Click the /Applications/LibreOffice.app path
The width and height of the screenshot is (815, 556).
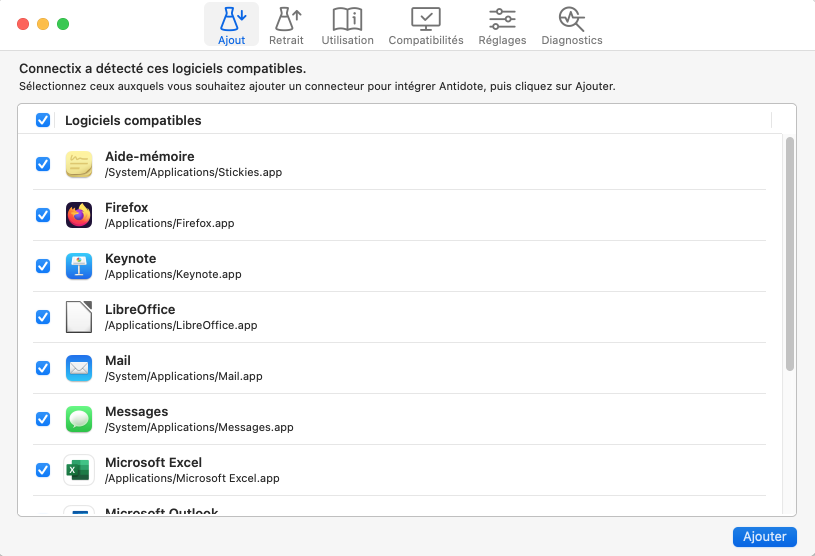click(x=181, y=325)
